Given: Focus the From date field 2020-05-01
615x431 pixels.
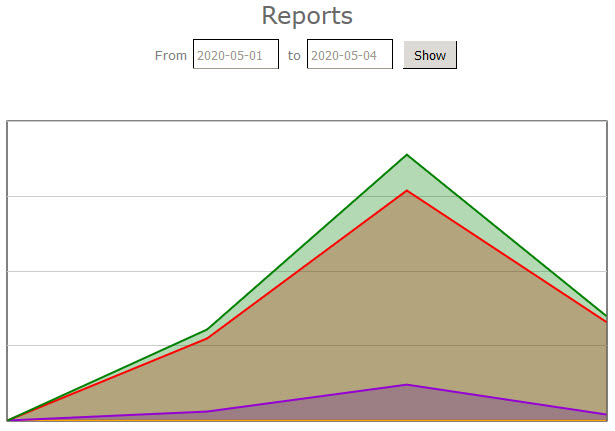Looking at the screenshot, I should (236, 54).
